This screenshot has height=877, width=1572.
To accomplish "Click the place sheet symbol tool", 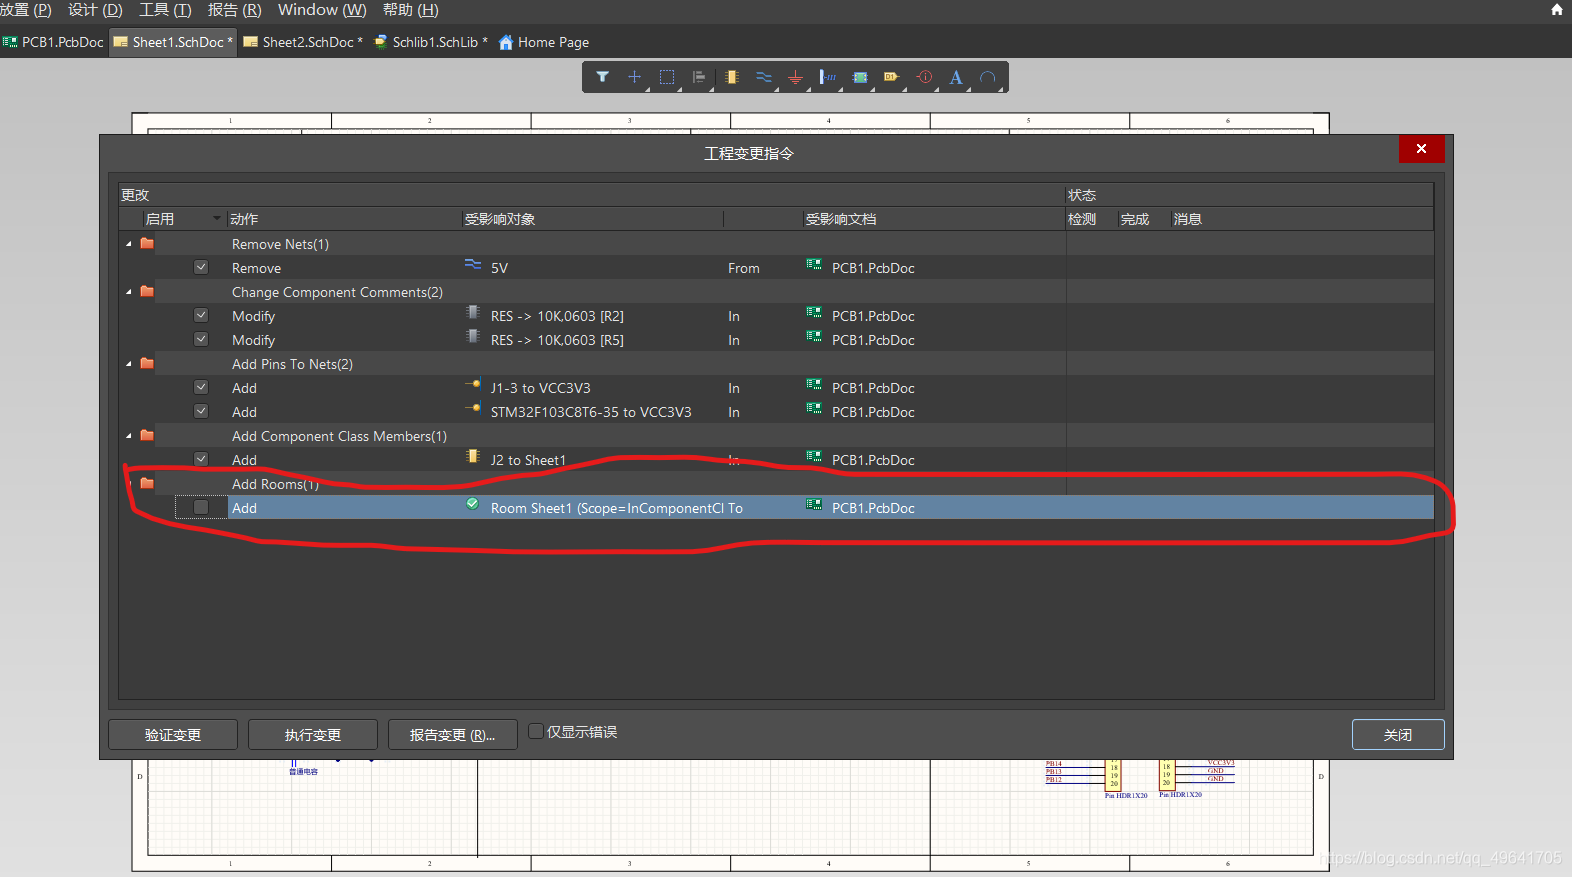I will (x=860, y=77).
